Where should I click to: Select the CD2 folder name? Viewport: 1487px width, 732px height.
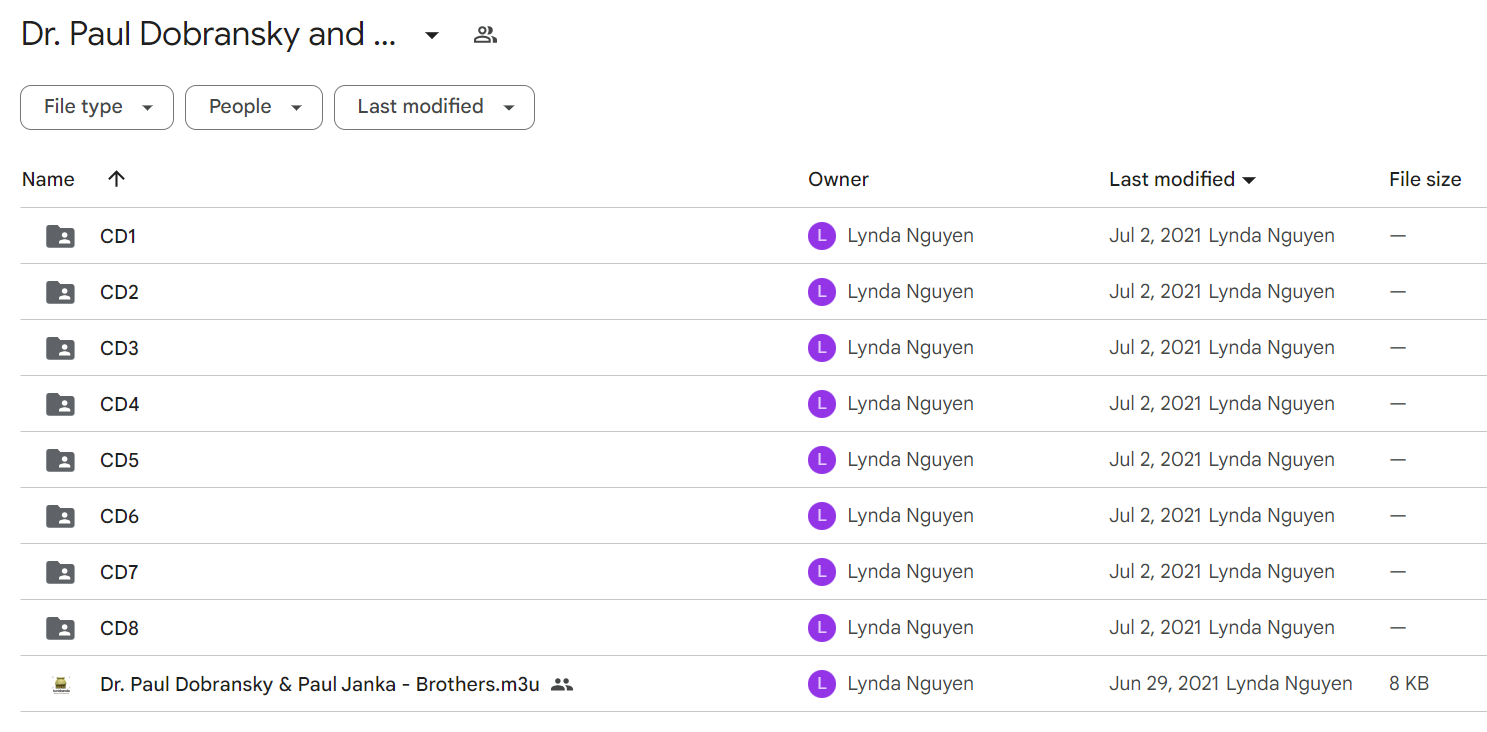[x=119, y=292]
